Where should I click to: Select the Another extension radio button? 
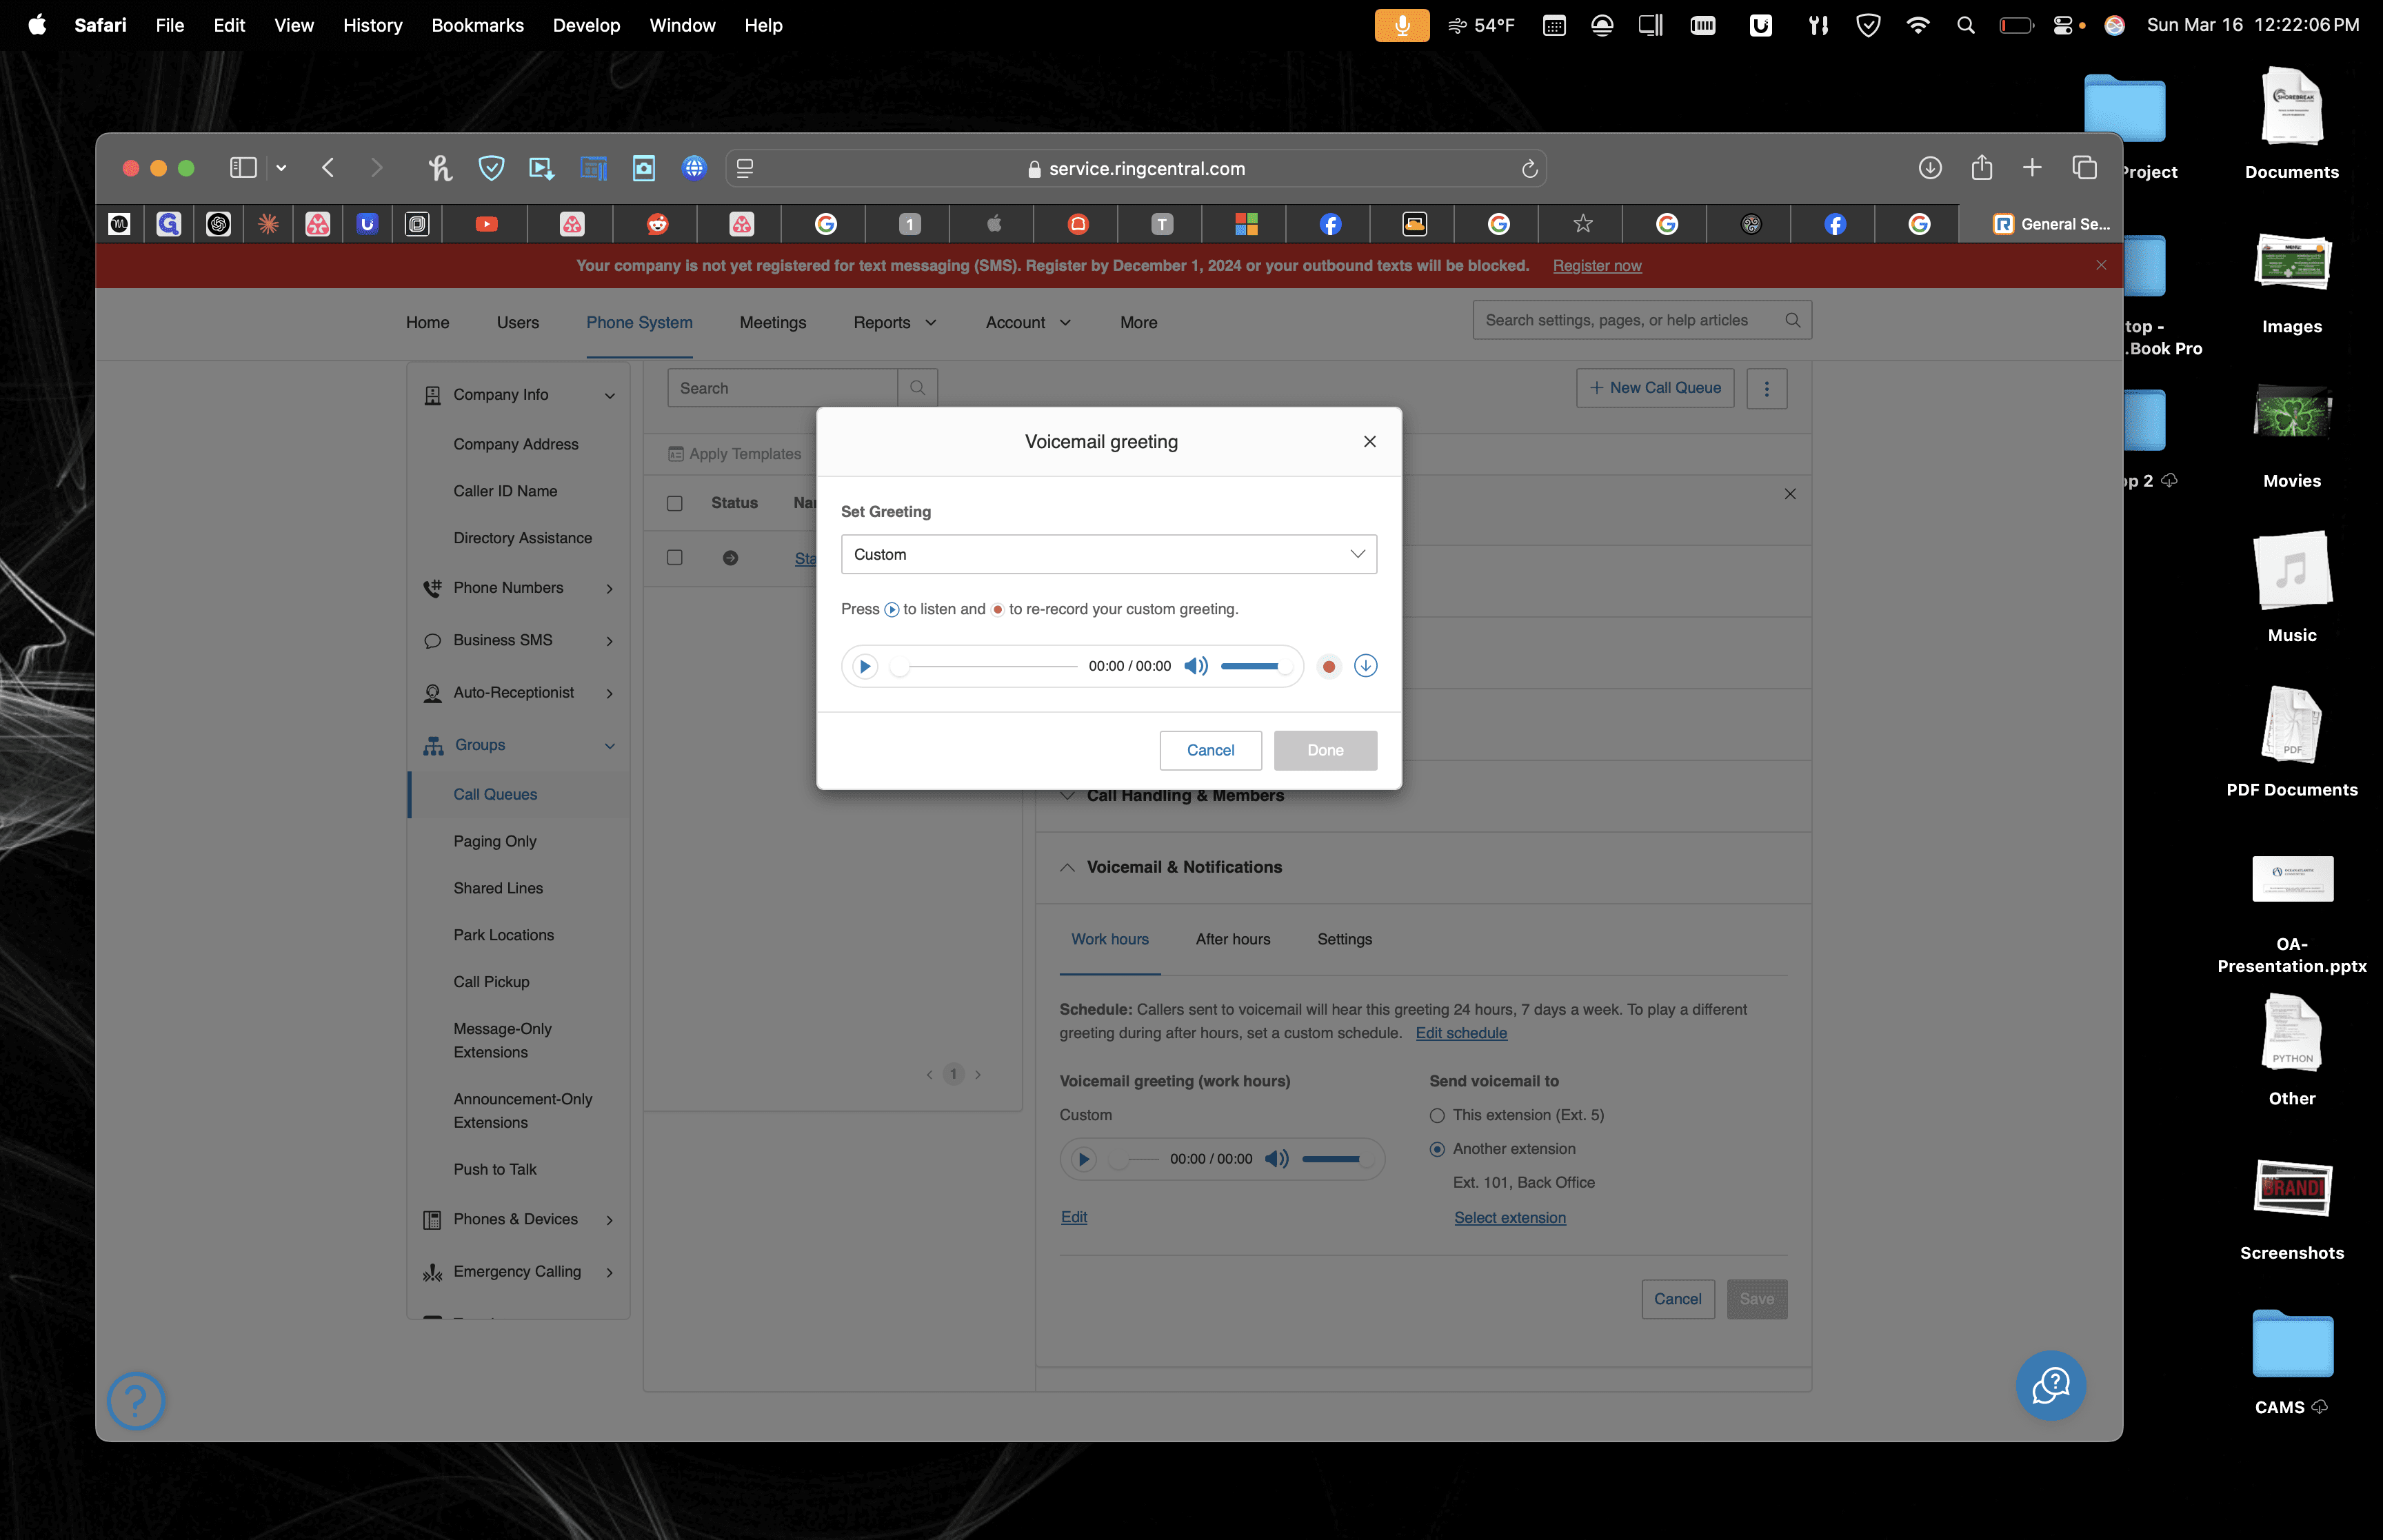[x=1437, y=1149]
